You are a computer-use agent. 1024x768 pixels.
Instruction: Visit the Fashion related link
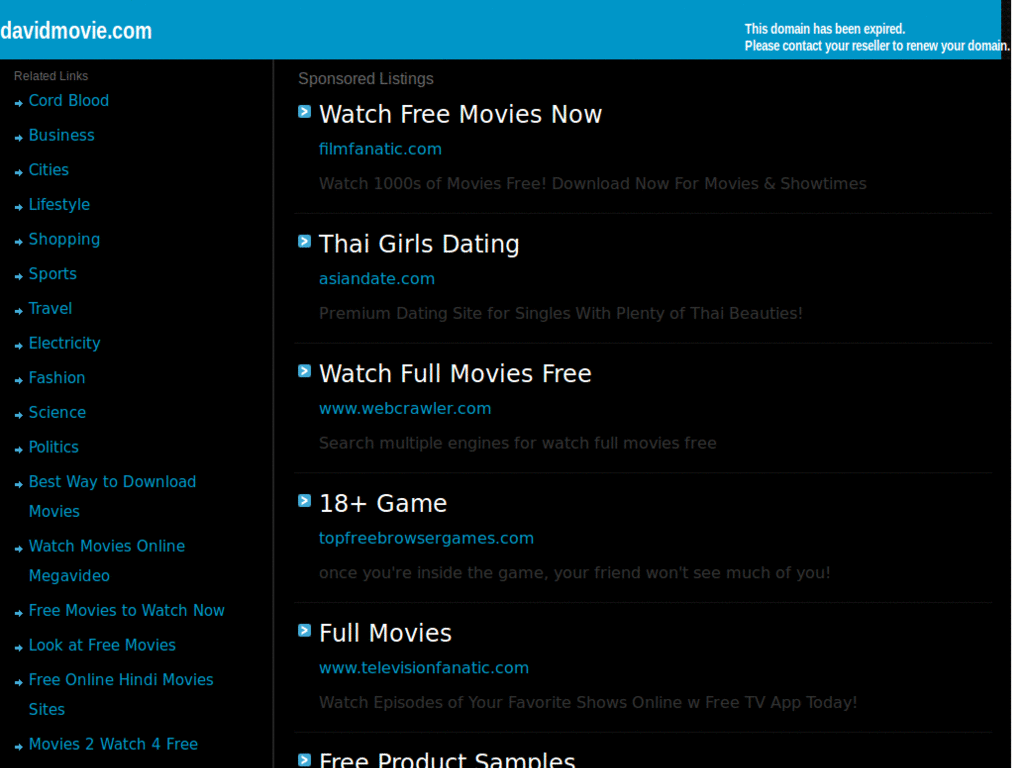point(57,377)
